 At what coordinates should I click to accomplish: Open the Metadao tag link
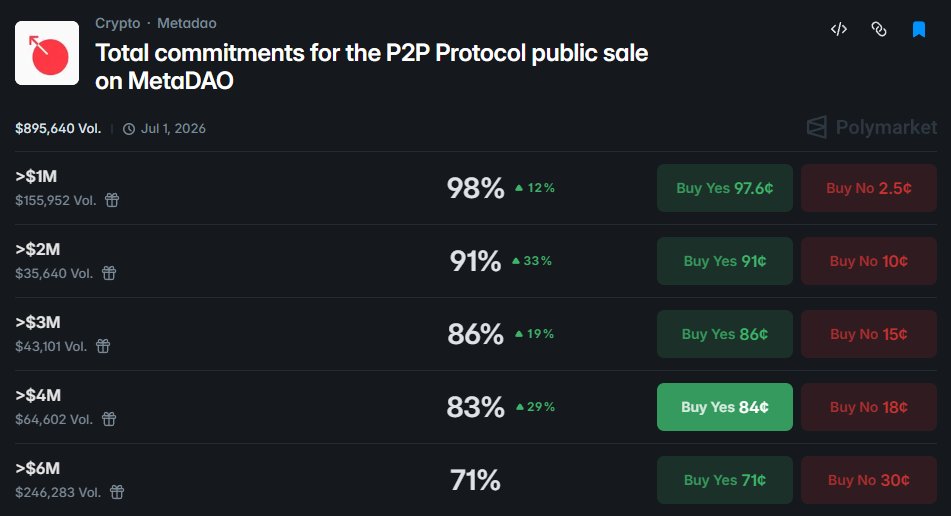pyautogui.click(x=186, y=23)
